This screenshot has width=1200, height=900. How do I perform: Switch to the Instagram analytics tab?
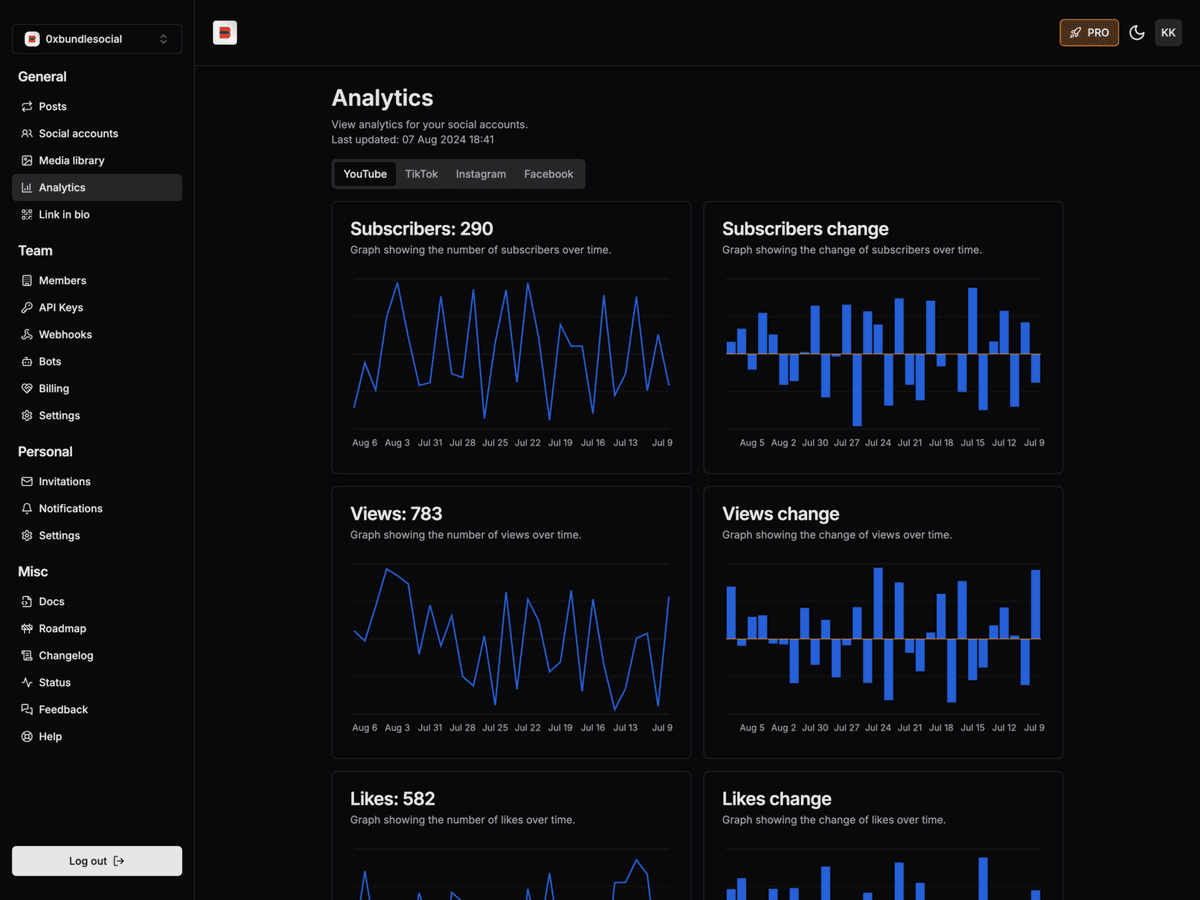(481, 174)
